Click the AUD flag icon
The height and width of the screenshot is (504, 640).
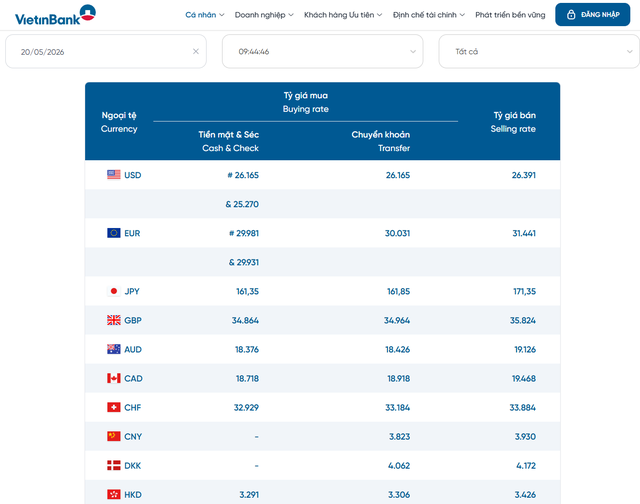[113, 349]
